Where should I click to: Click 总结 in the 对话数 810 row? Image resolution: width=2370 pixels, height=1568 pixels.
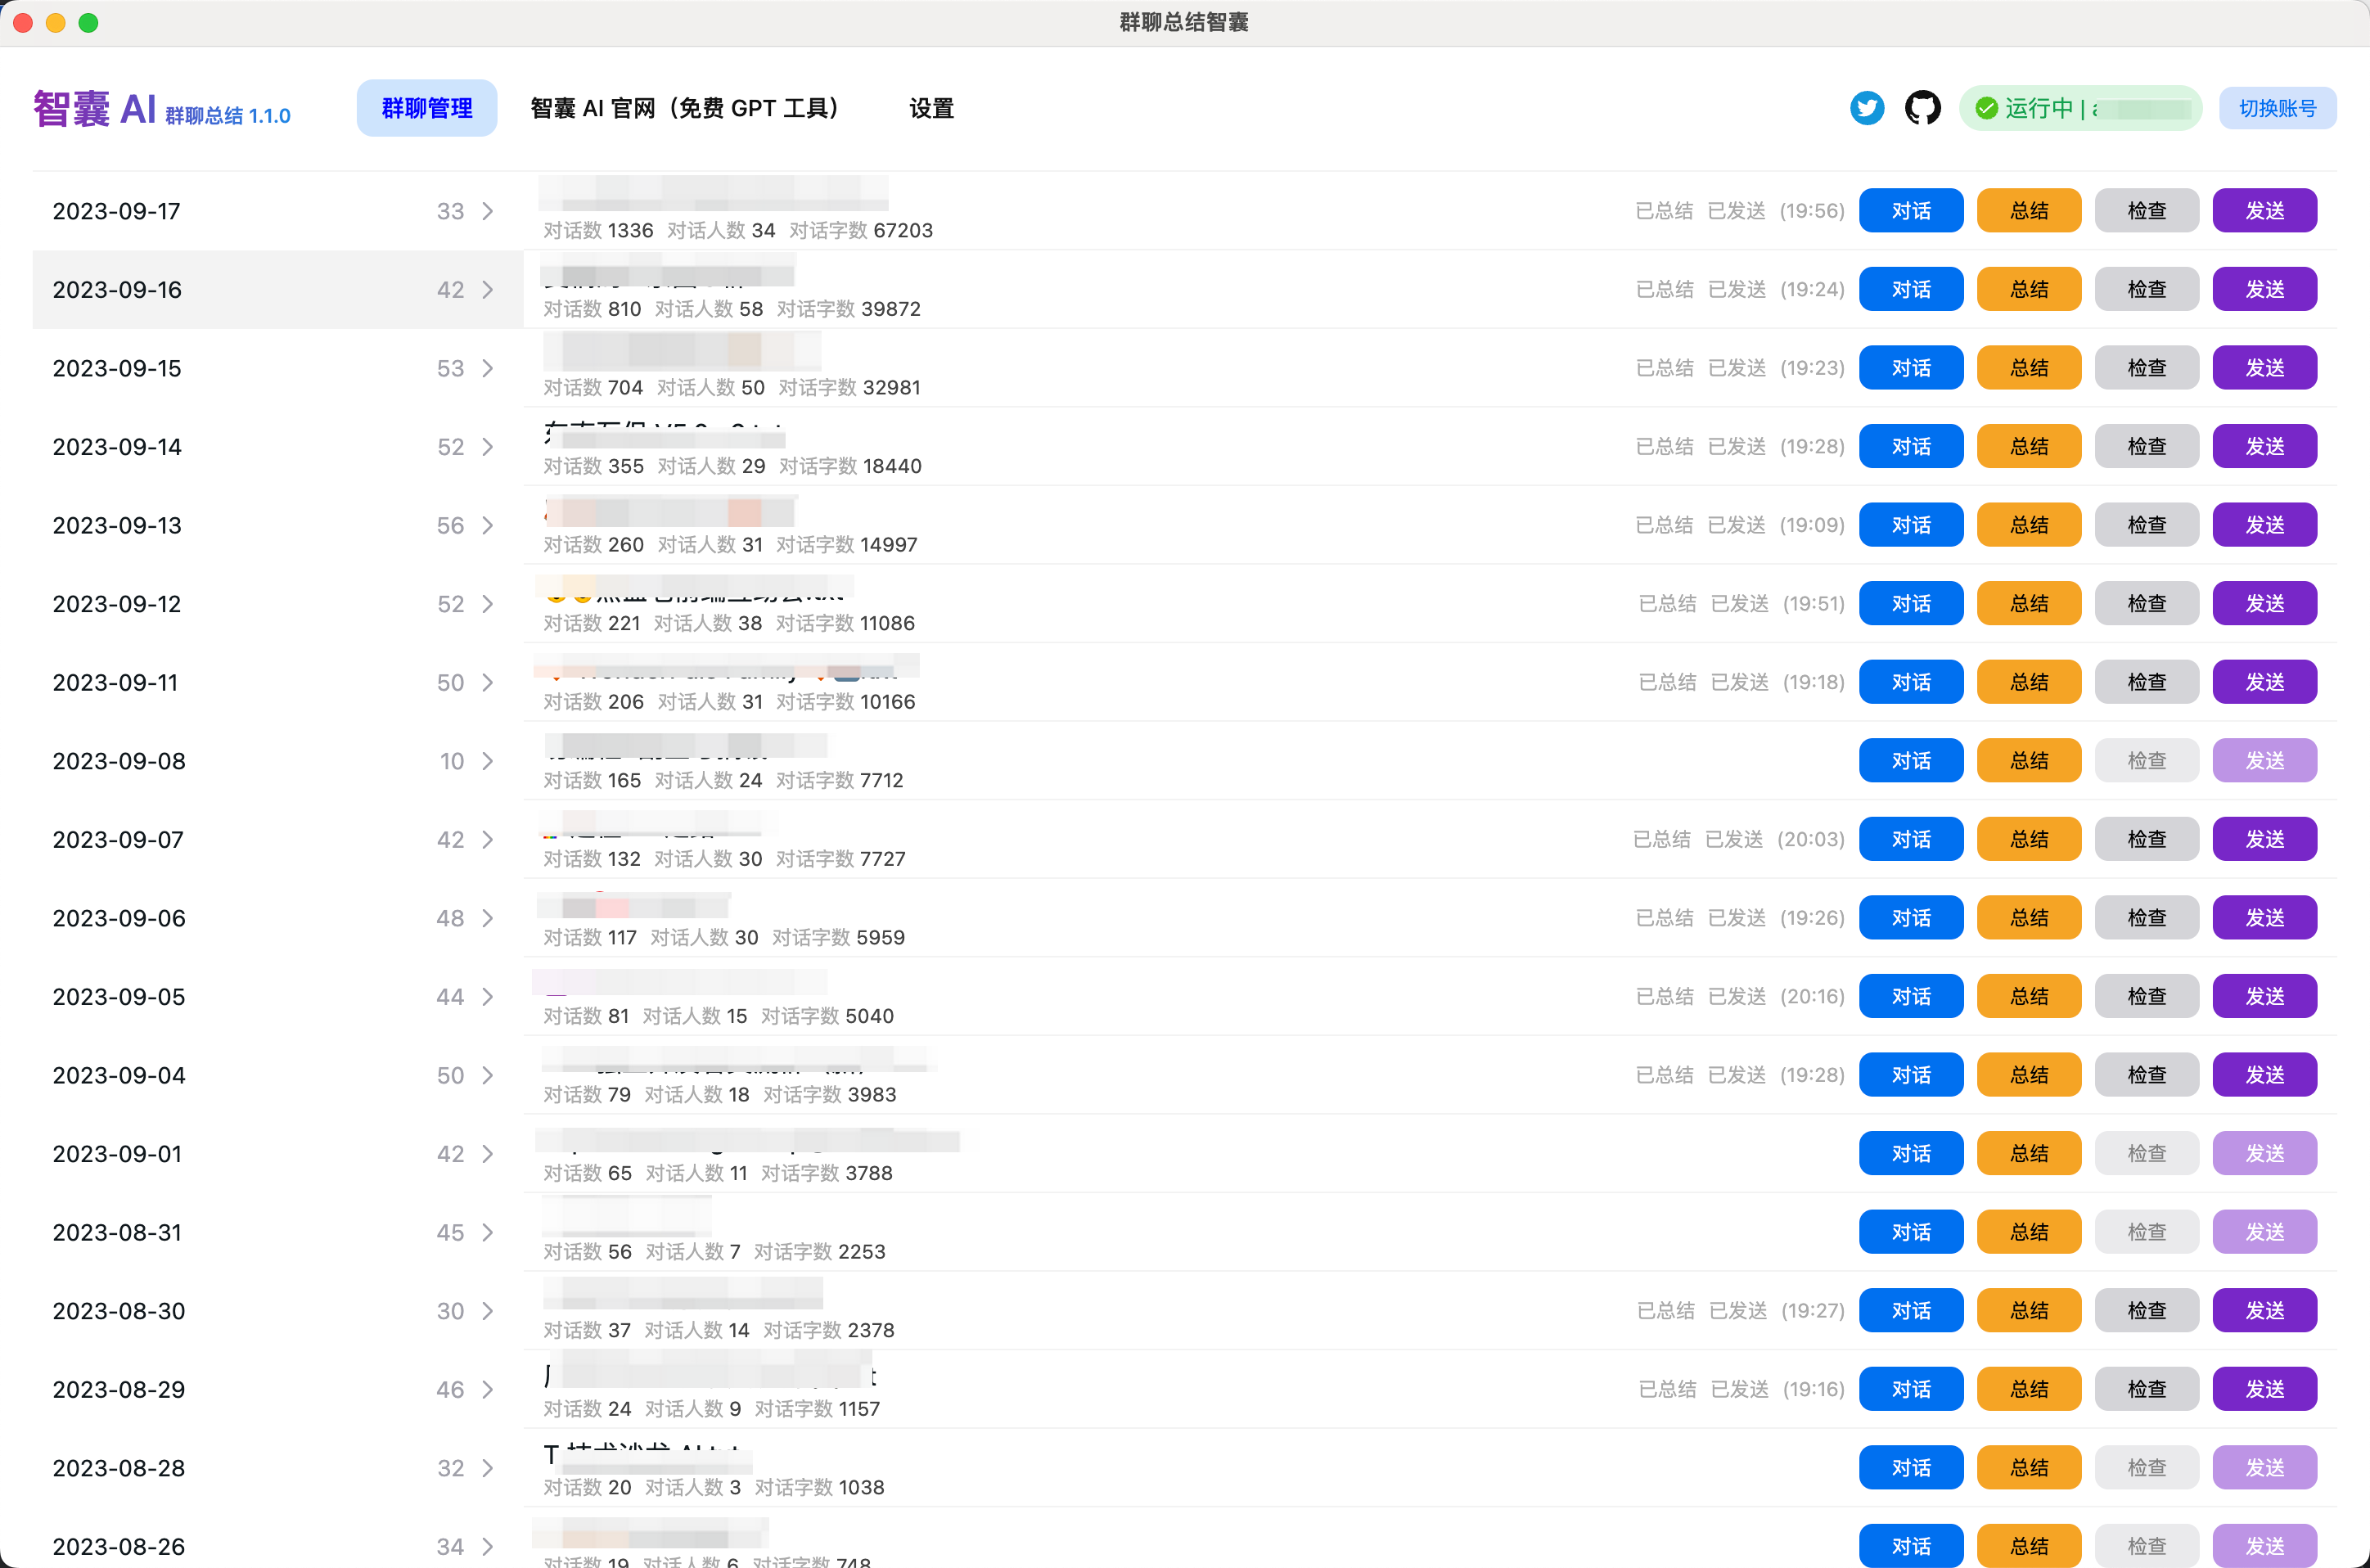pyautogui.click(x=2028, y=290)
